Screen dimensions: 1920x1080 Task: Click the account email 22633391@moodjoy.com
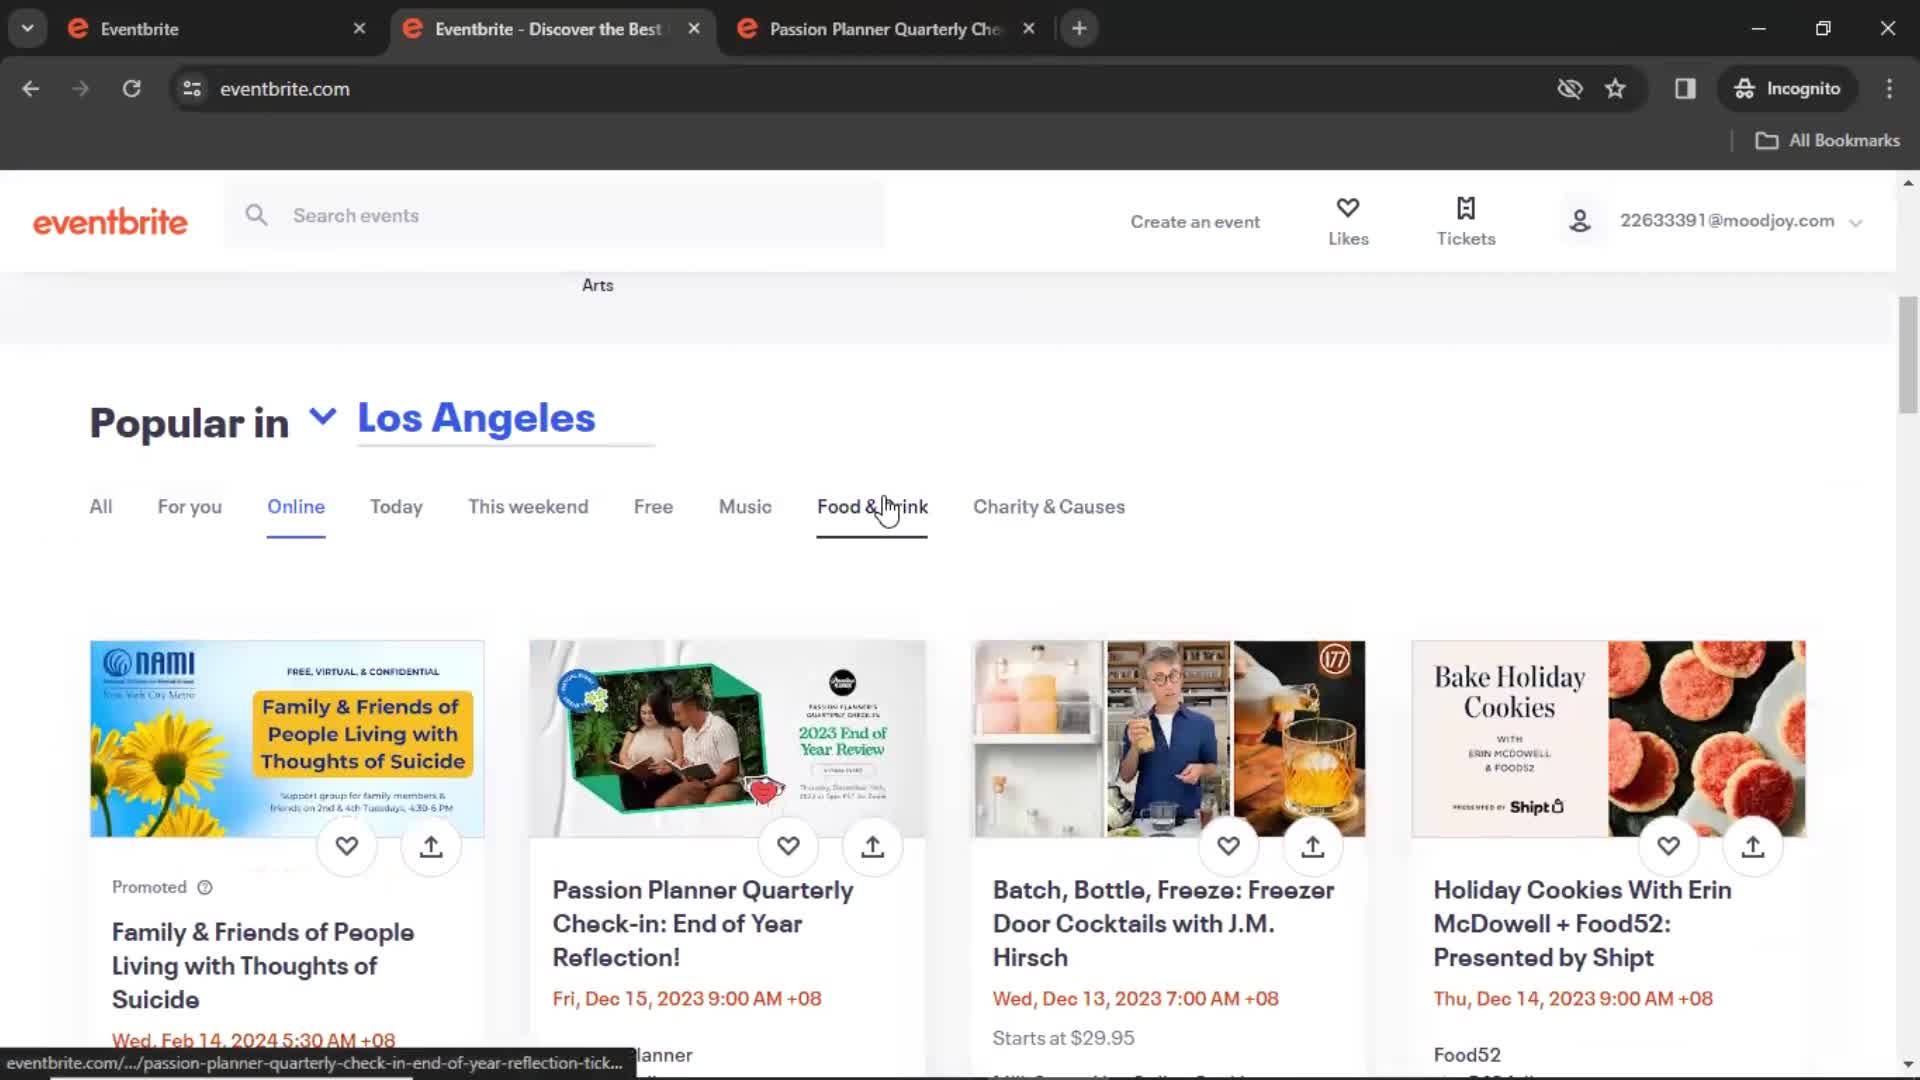click(x=1727, y=221)
